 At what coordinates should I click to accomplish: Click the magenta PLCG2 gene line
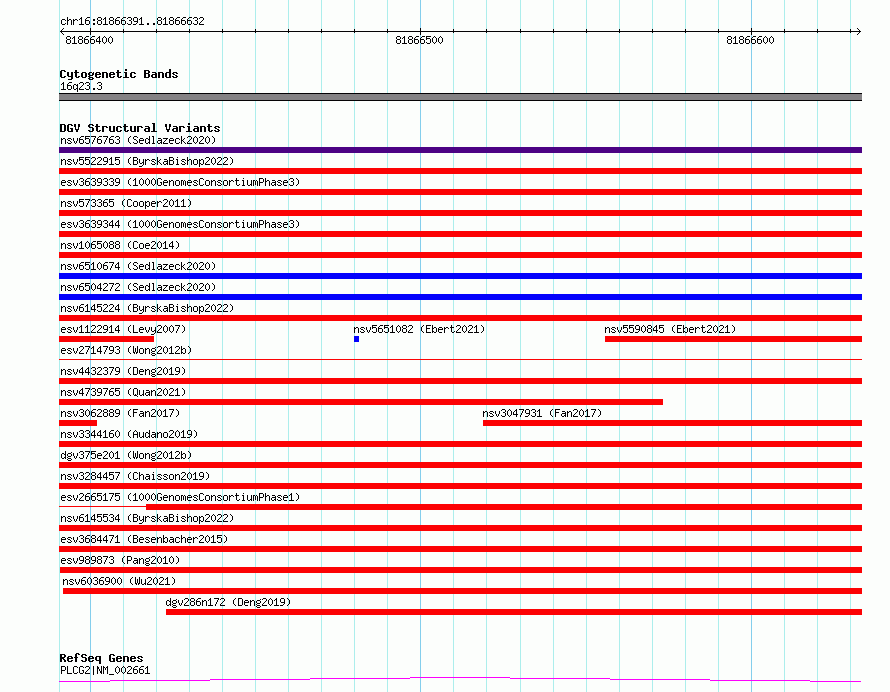click(x=460, y=680)
